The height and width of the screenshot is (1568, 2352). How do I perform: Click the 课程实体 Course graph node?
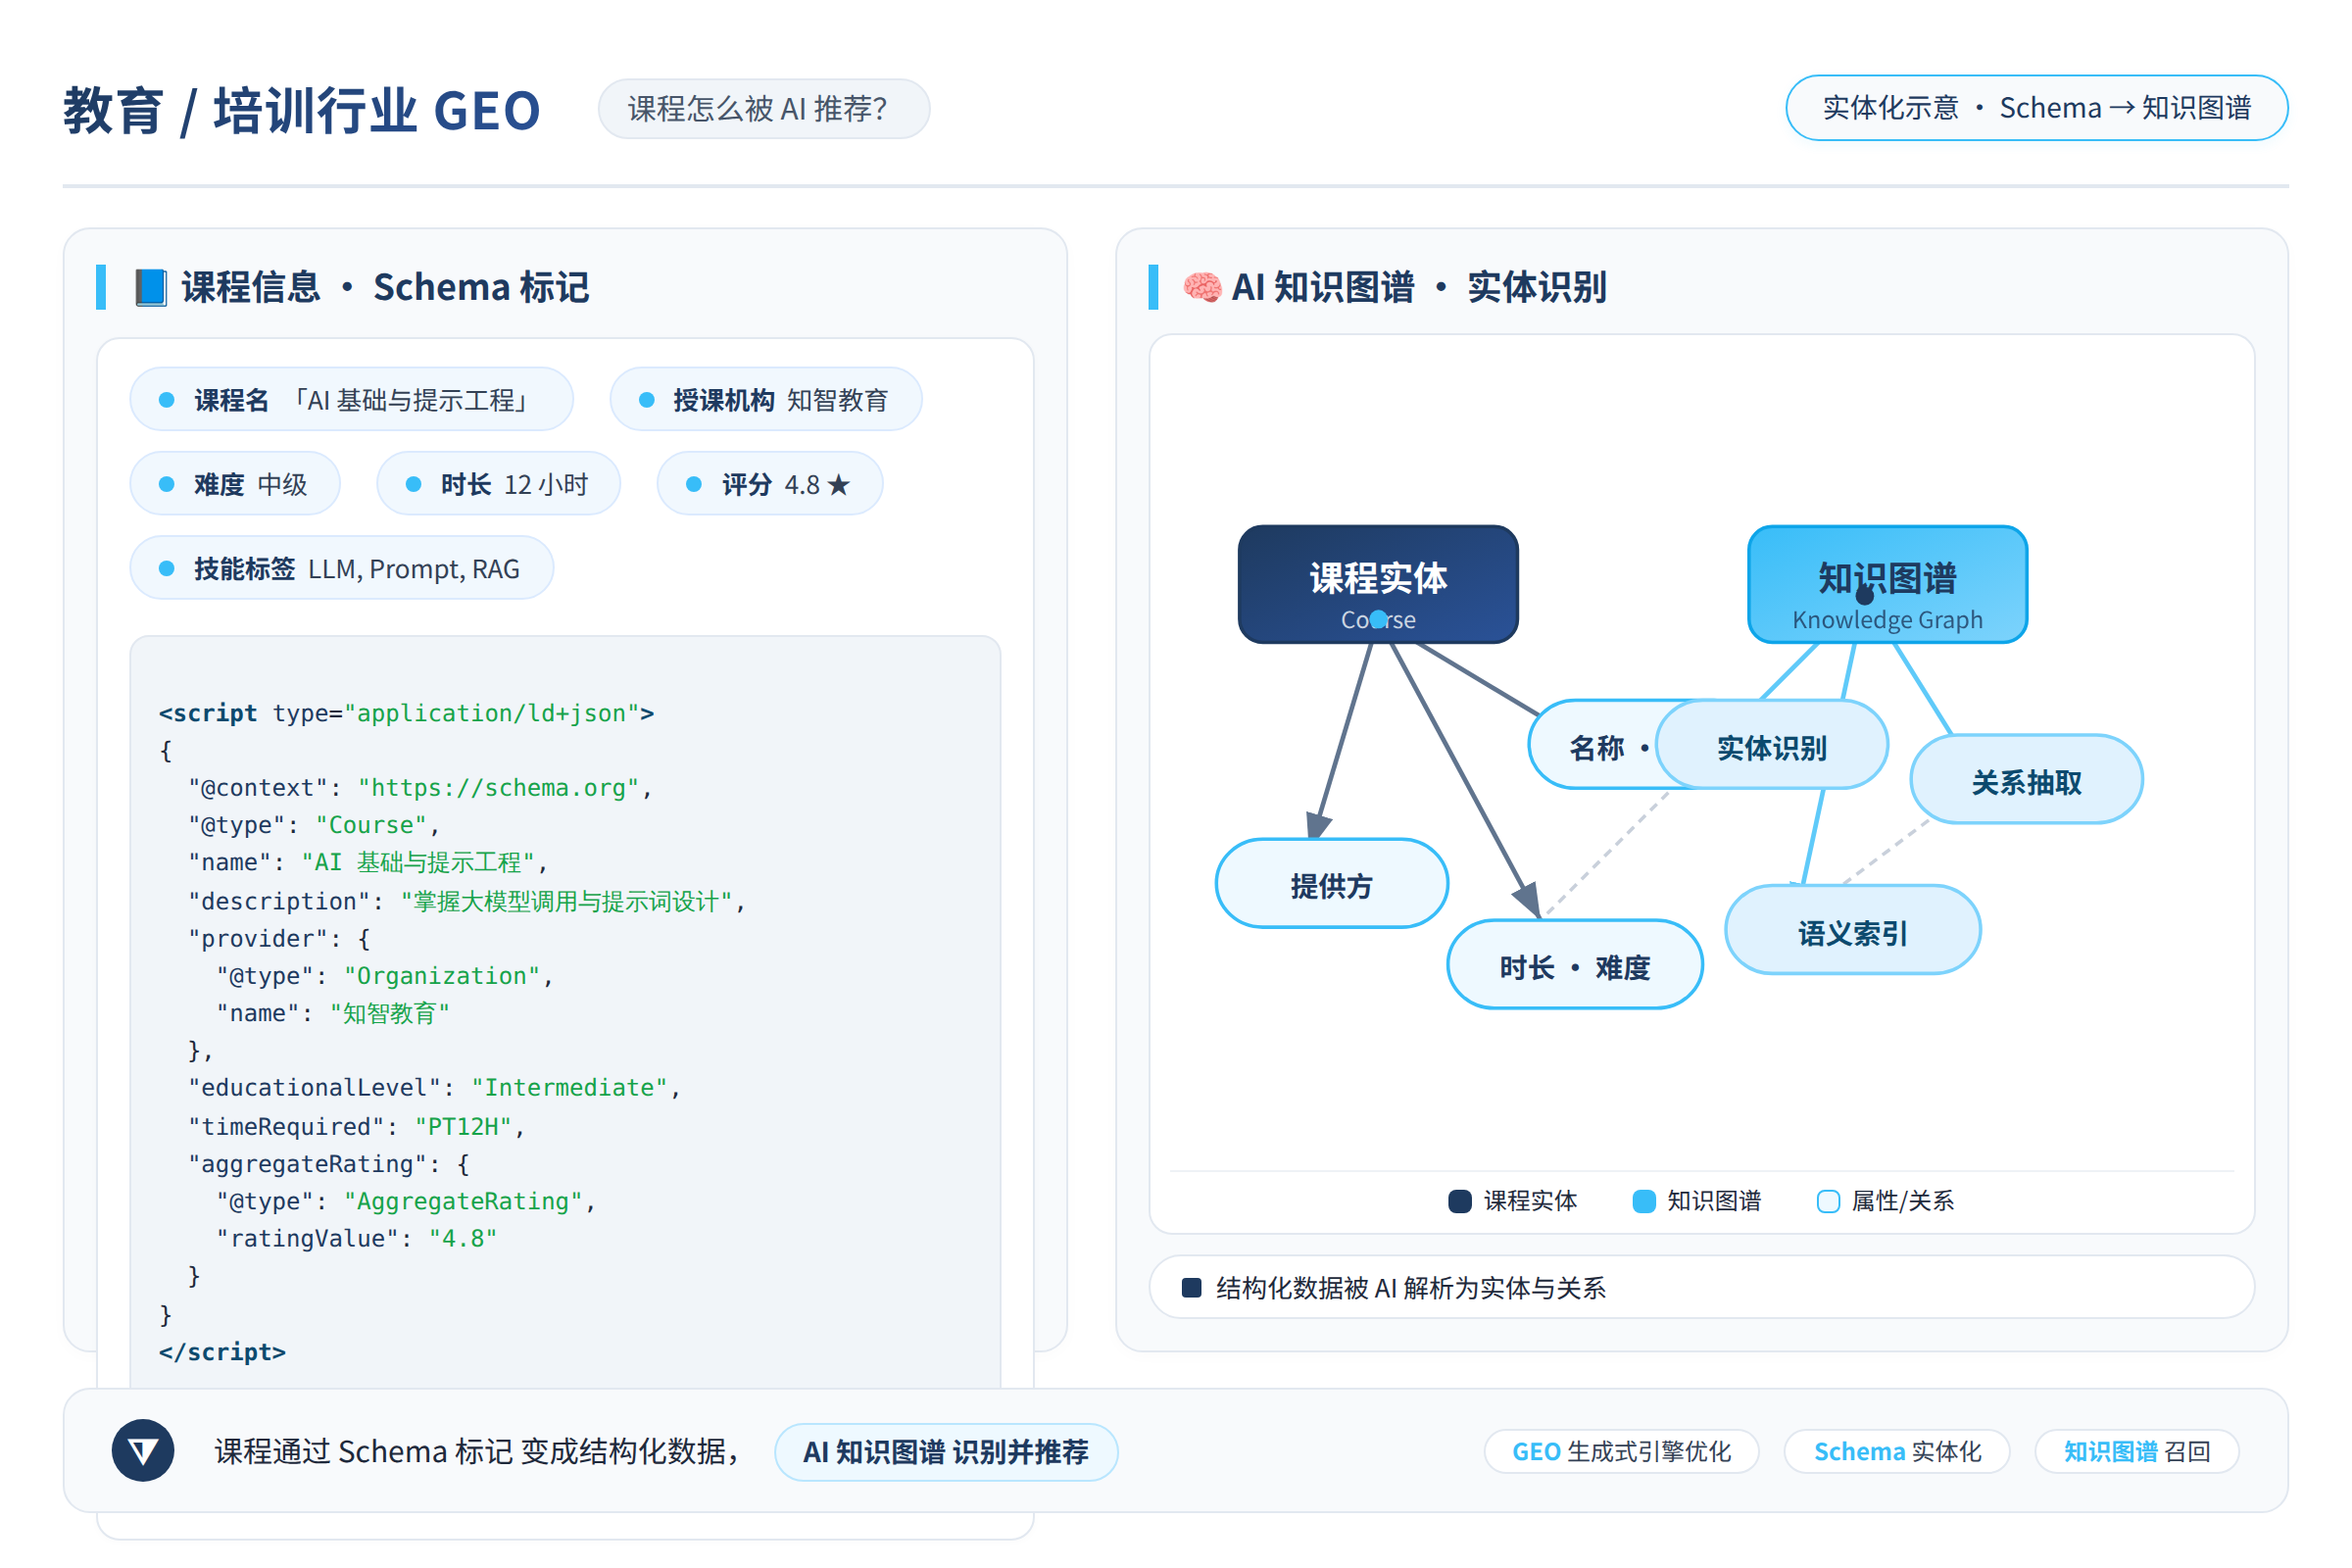(x=1378, y=584)
